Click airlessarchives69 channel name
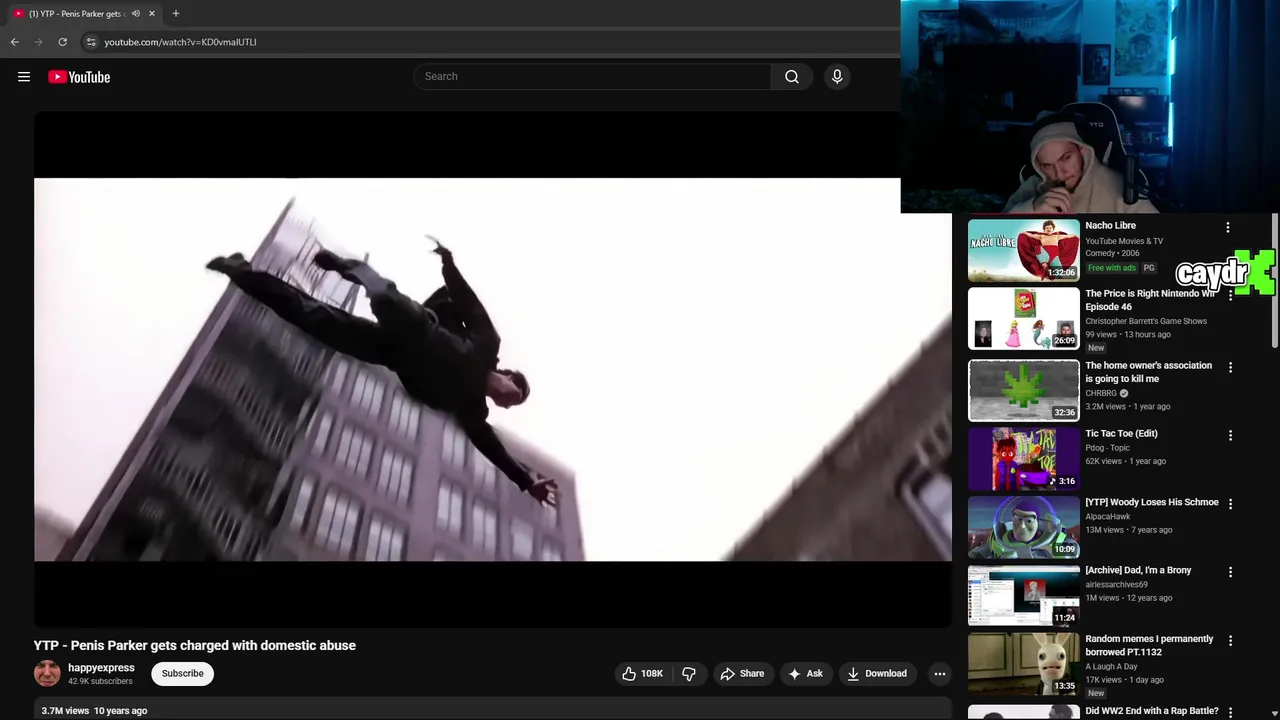Viewport: 1280px width, 720px height. [x=1116, y=585]
